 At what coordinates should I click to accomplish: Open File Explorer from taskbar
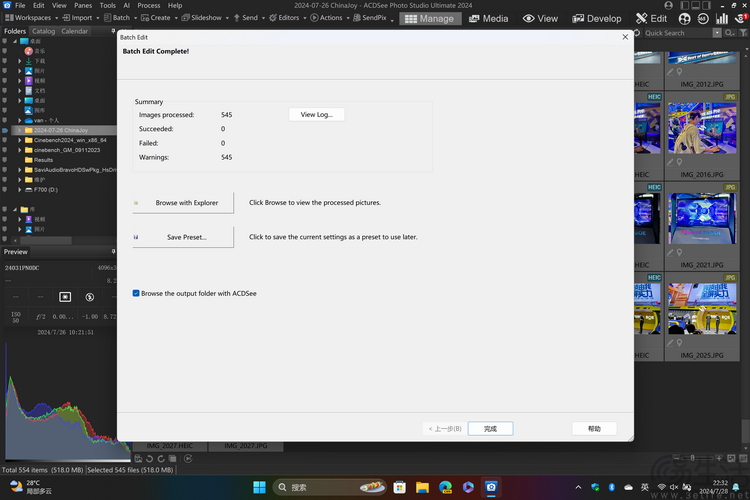tap(422, 487)
